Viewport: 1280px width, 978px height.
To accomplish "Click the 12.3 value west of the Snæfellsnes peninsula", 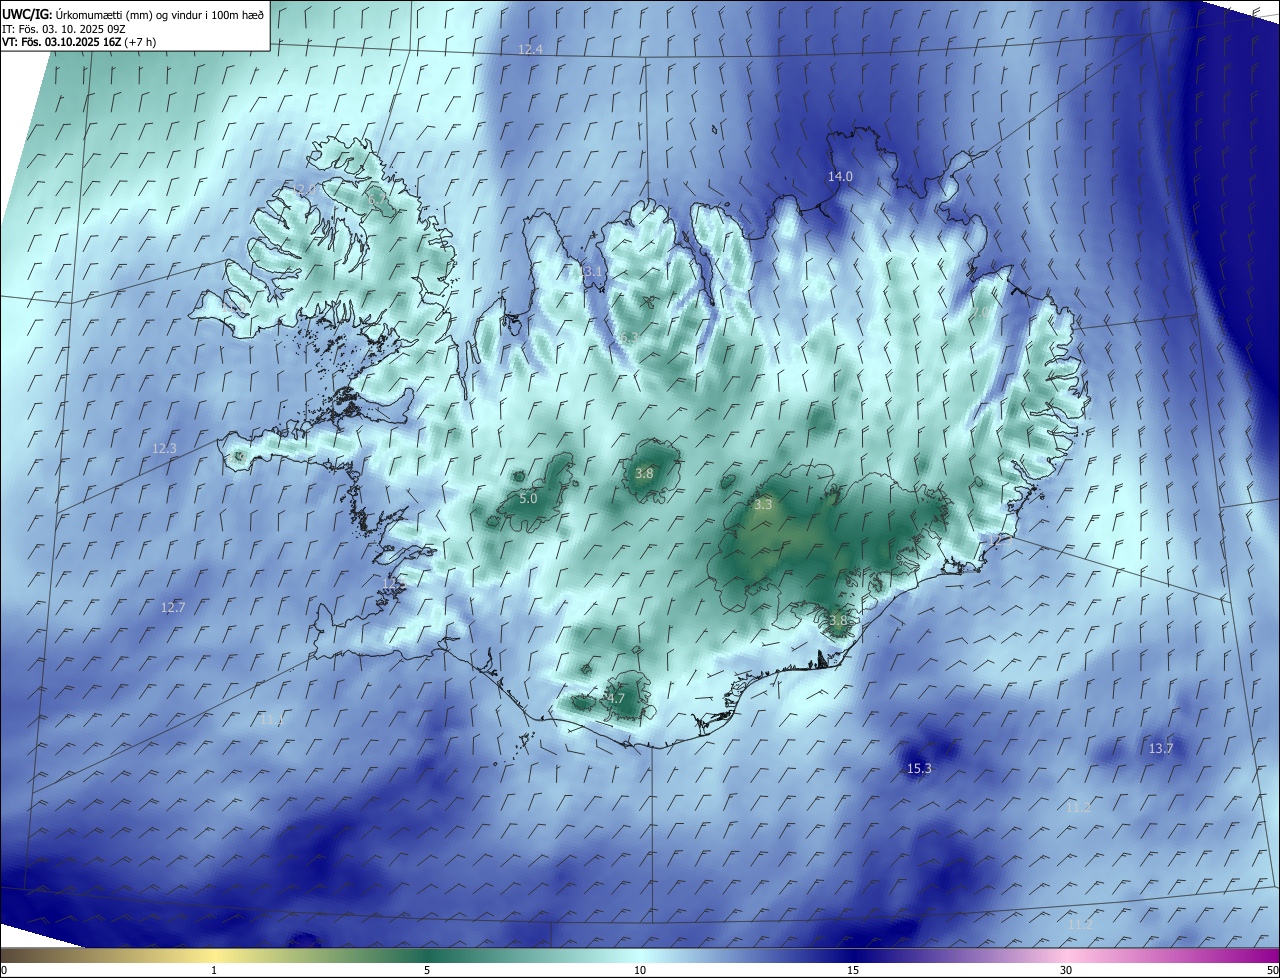I will coord(164,449).
